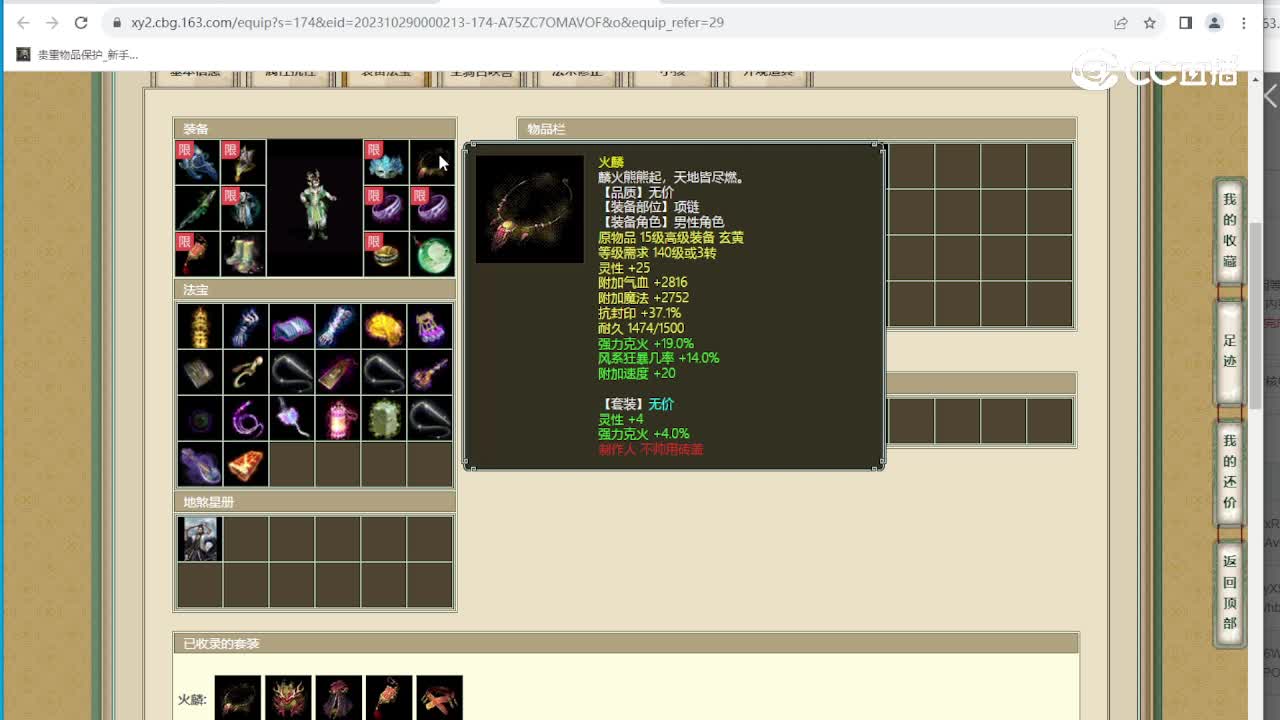The image size is (1280, 720).
Task: Click the blue claw gauntlet treasure icon
Action: point(246,326)
